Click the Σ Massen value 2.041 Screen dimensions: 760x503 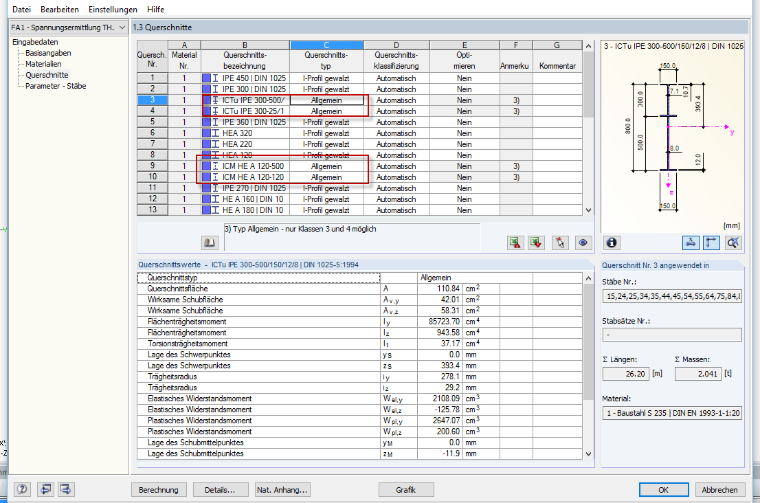[x=697, y=374]
